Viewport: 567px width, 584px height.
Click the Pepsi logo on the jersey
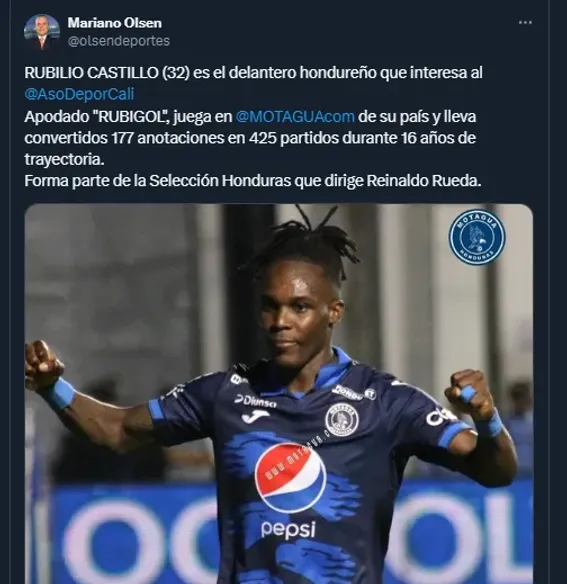[x=291, y=477]
